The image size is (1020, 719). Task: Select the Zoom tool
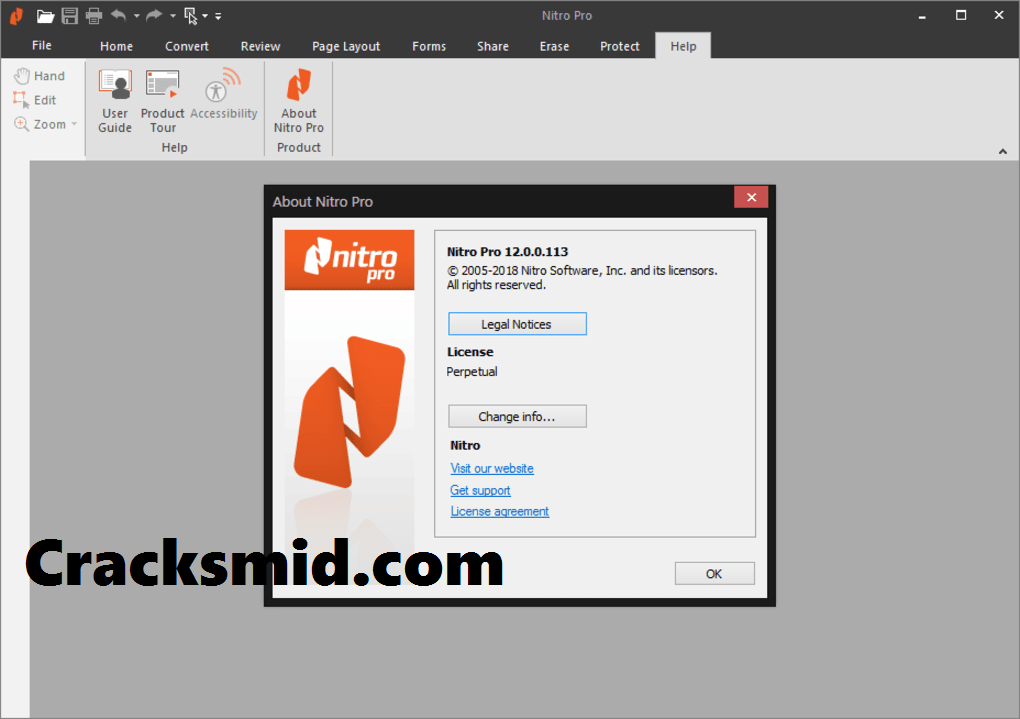[x=40, y=124]
